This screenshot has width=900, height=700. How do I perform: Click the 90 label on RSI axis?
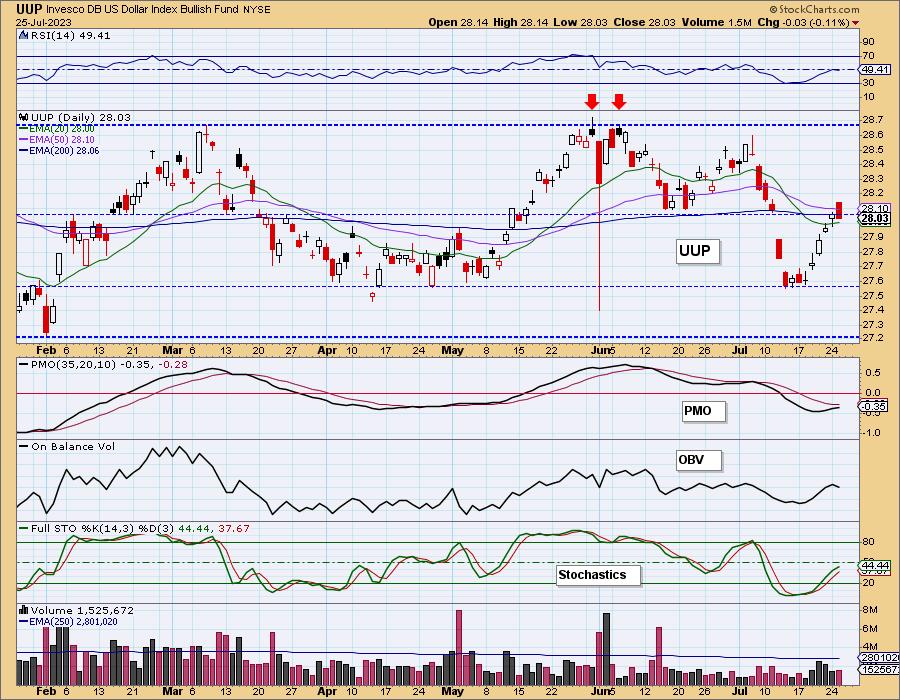tap(868, 42)
